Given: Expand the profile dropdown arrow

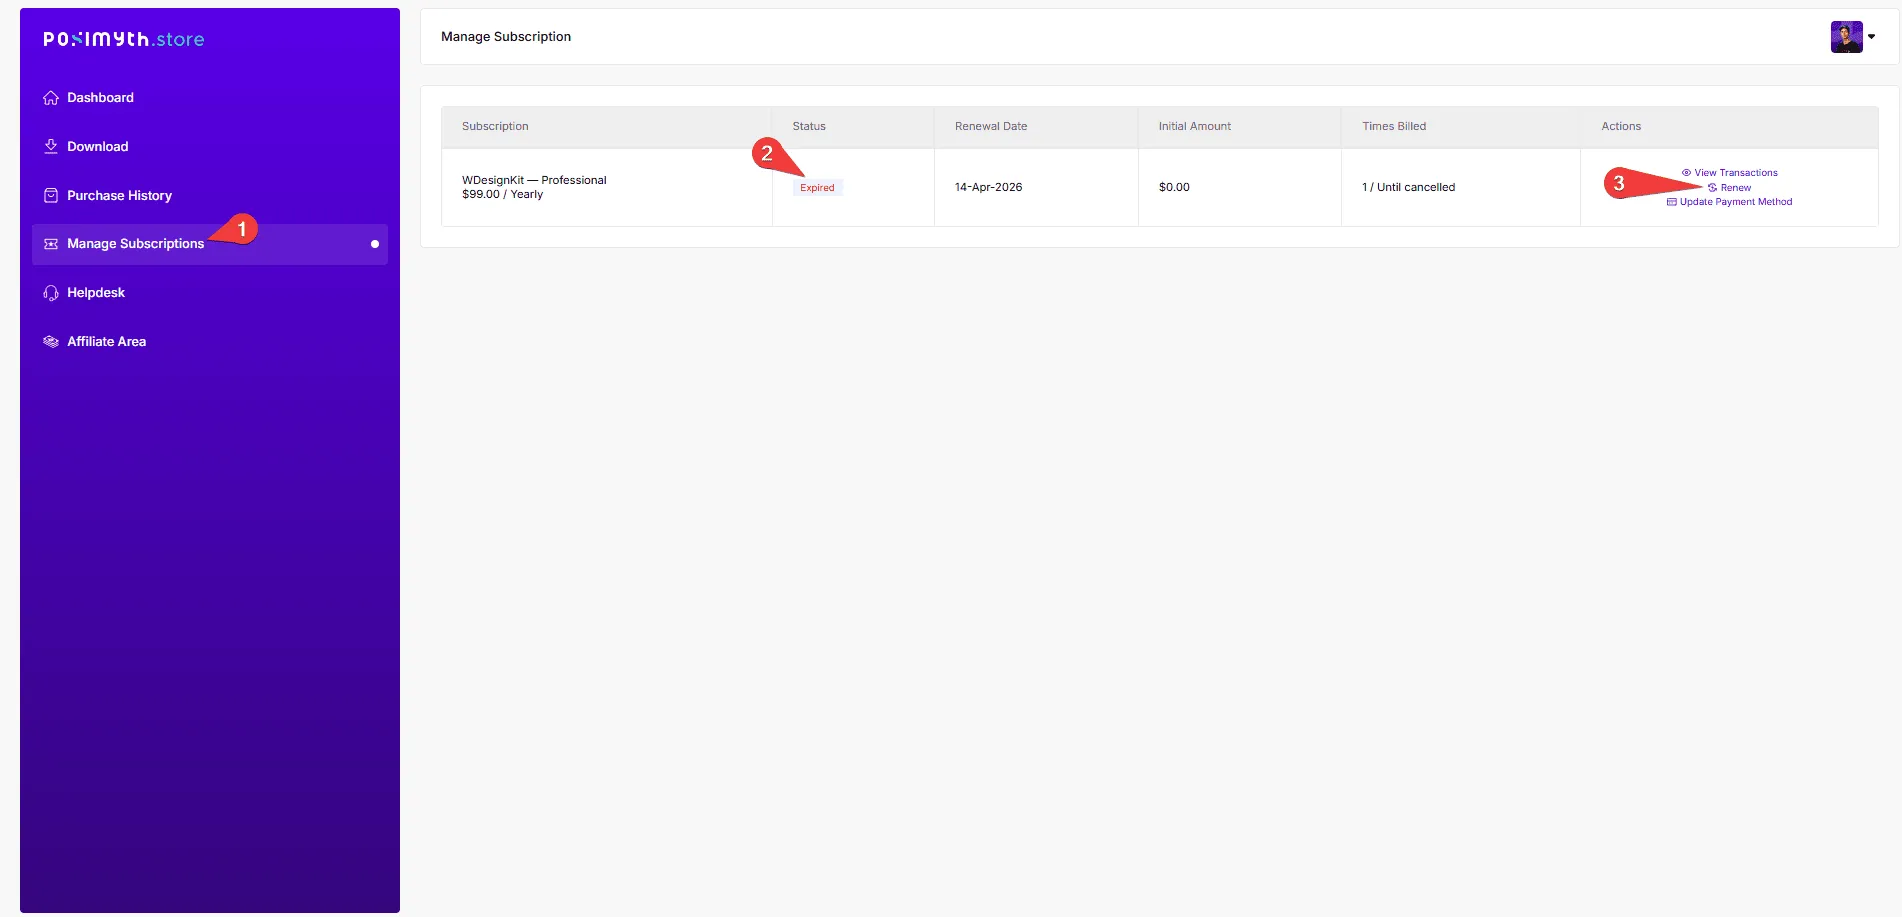Looking at the screenshot, I should point(1872,37).
